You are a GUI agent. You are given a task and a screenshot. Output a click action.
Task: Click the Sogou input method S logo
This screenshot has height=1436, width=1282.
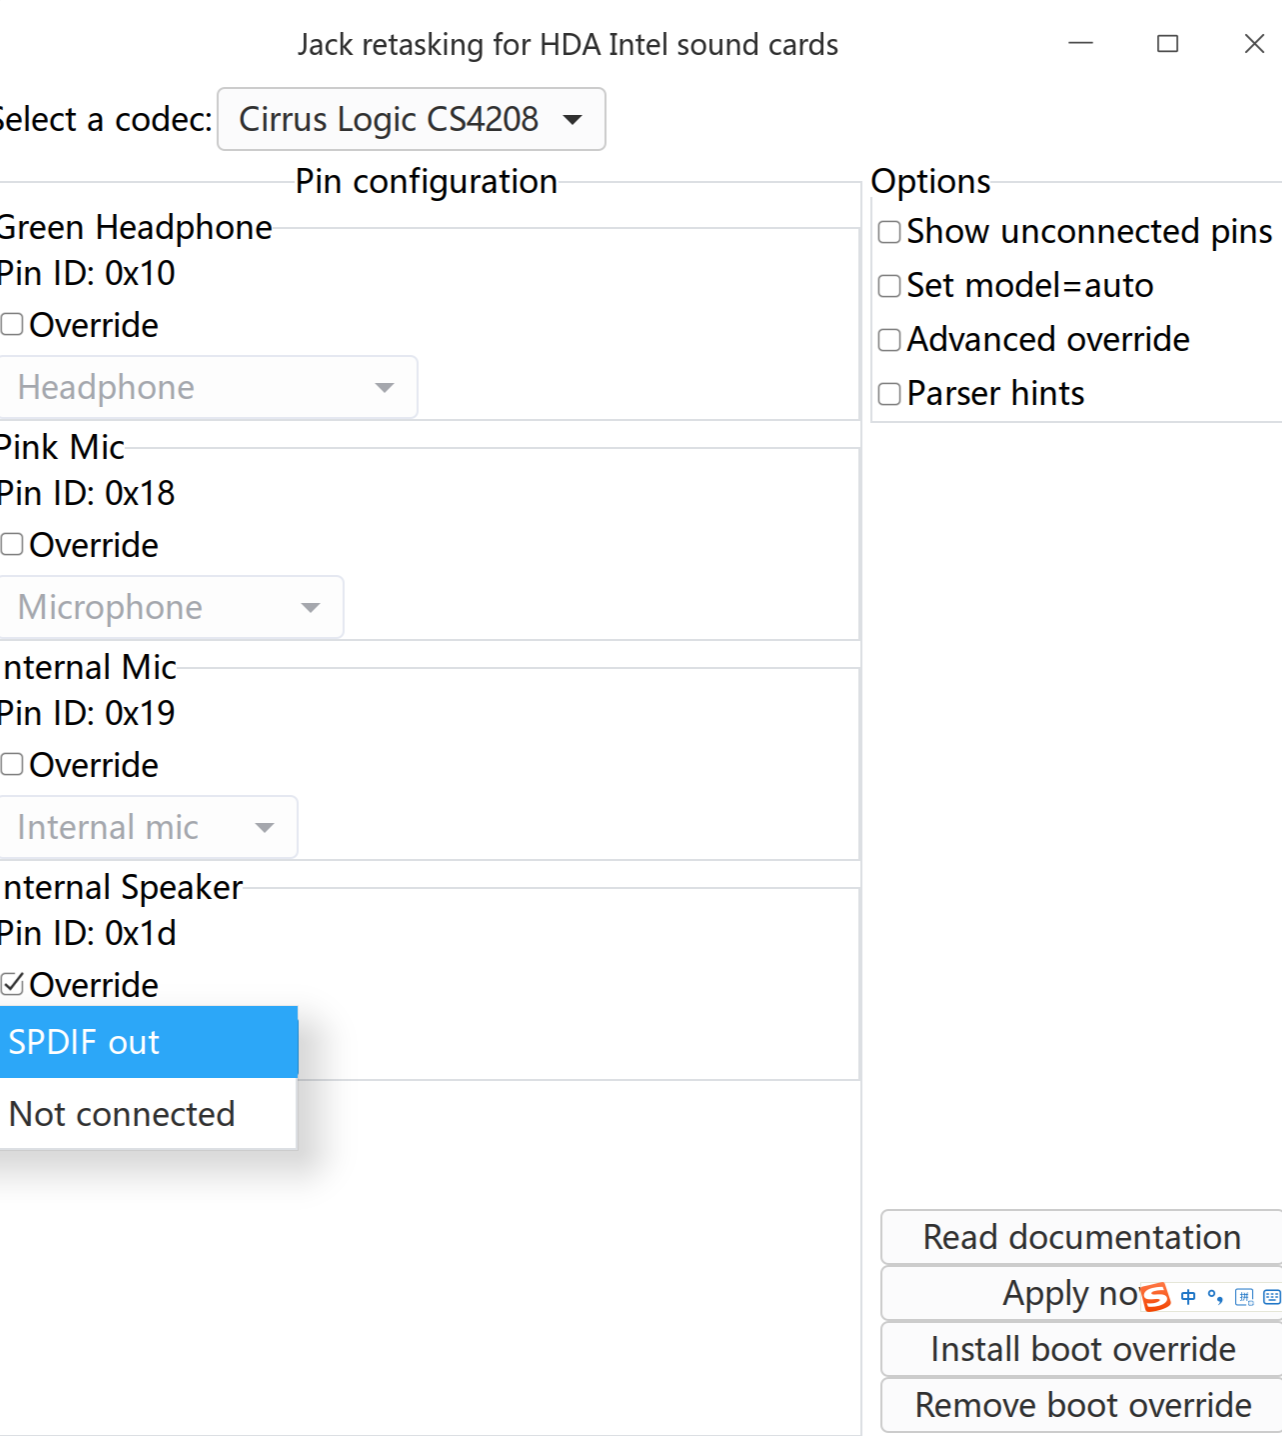[1155, 1297]
